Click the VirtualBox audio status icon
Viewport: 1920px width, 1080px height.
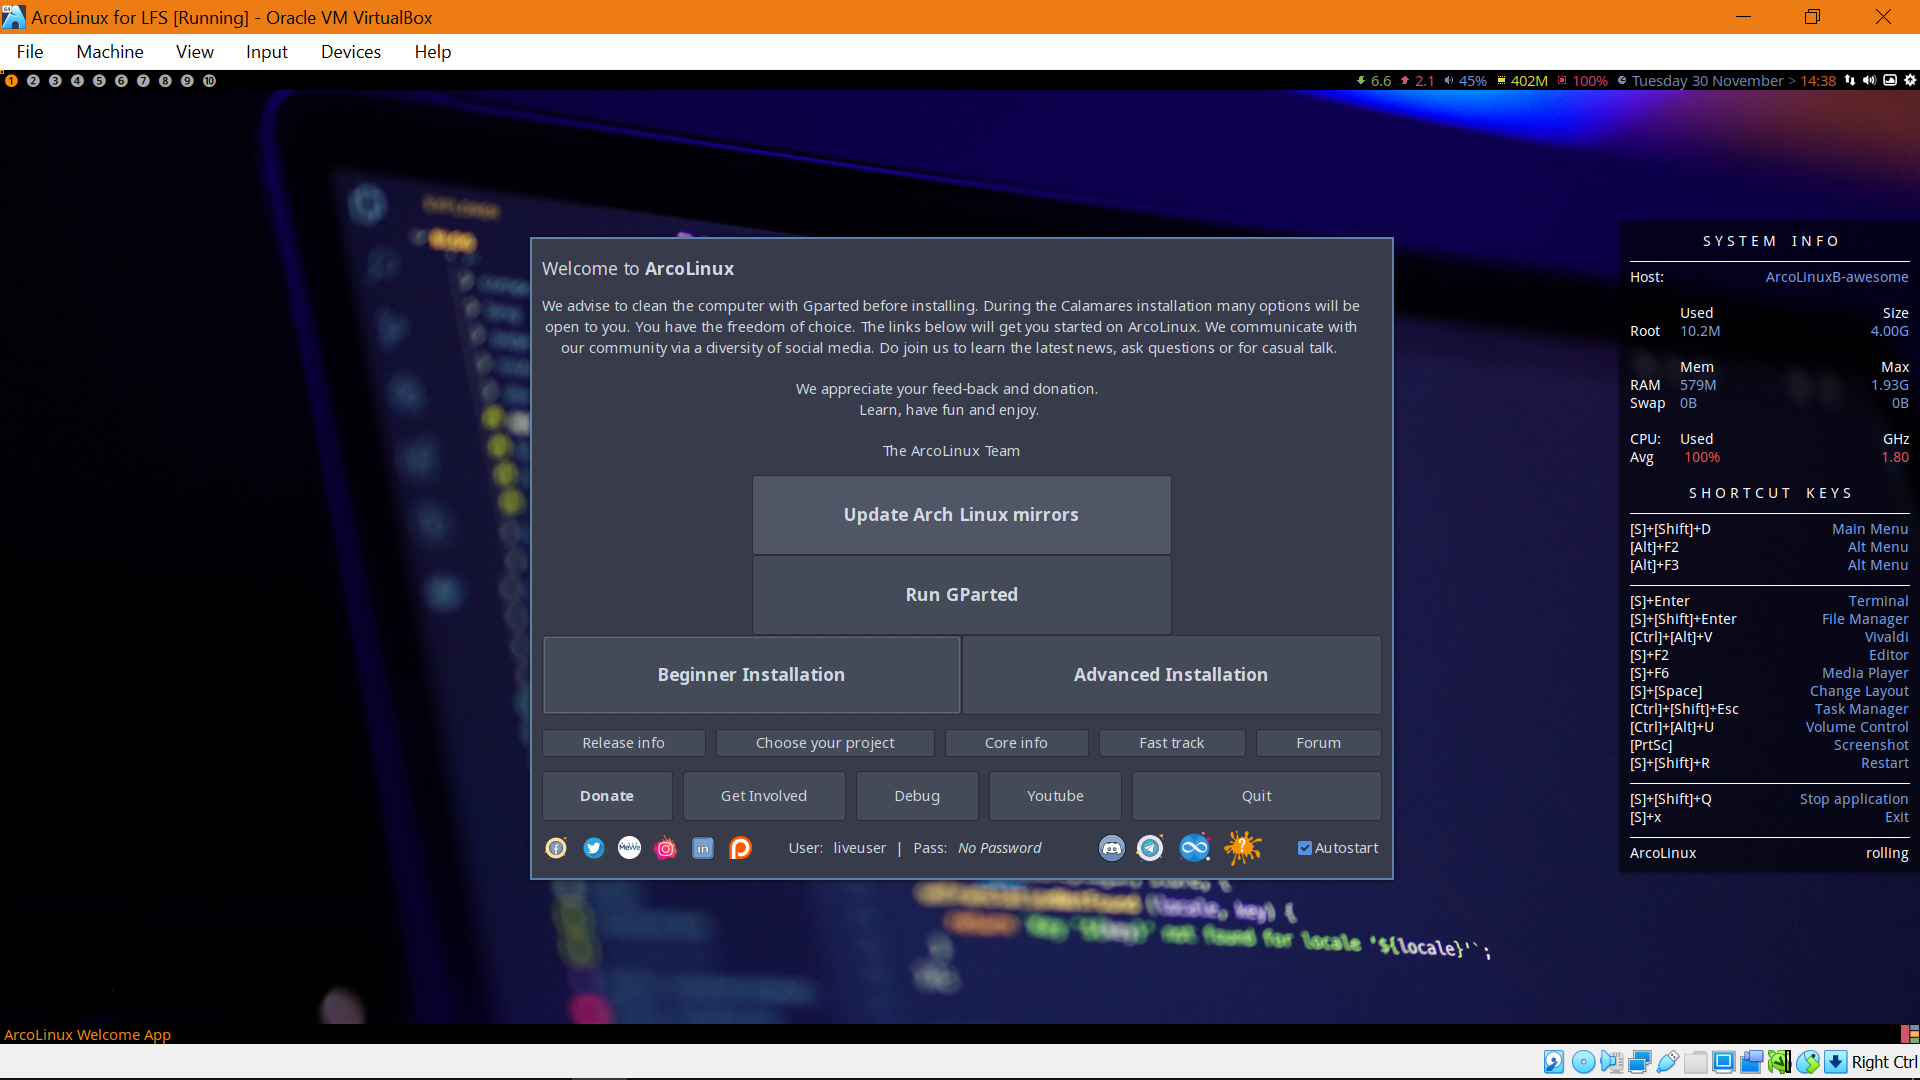(x=1612, y=1062)
